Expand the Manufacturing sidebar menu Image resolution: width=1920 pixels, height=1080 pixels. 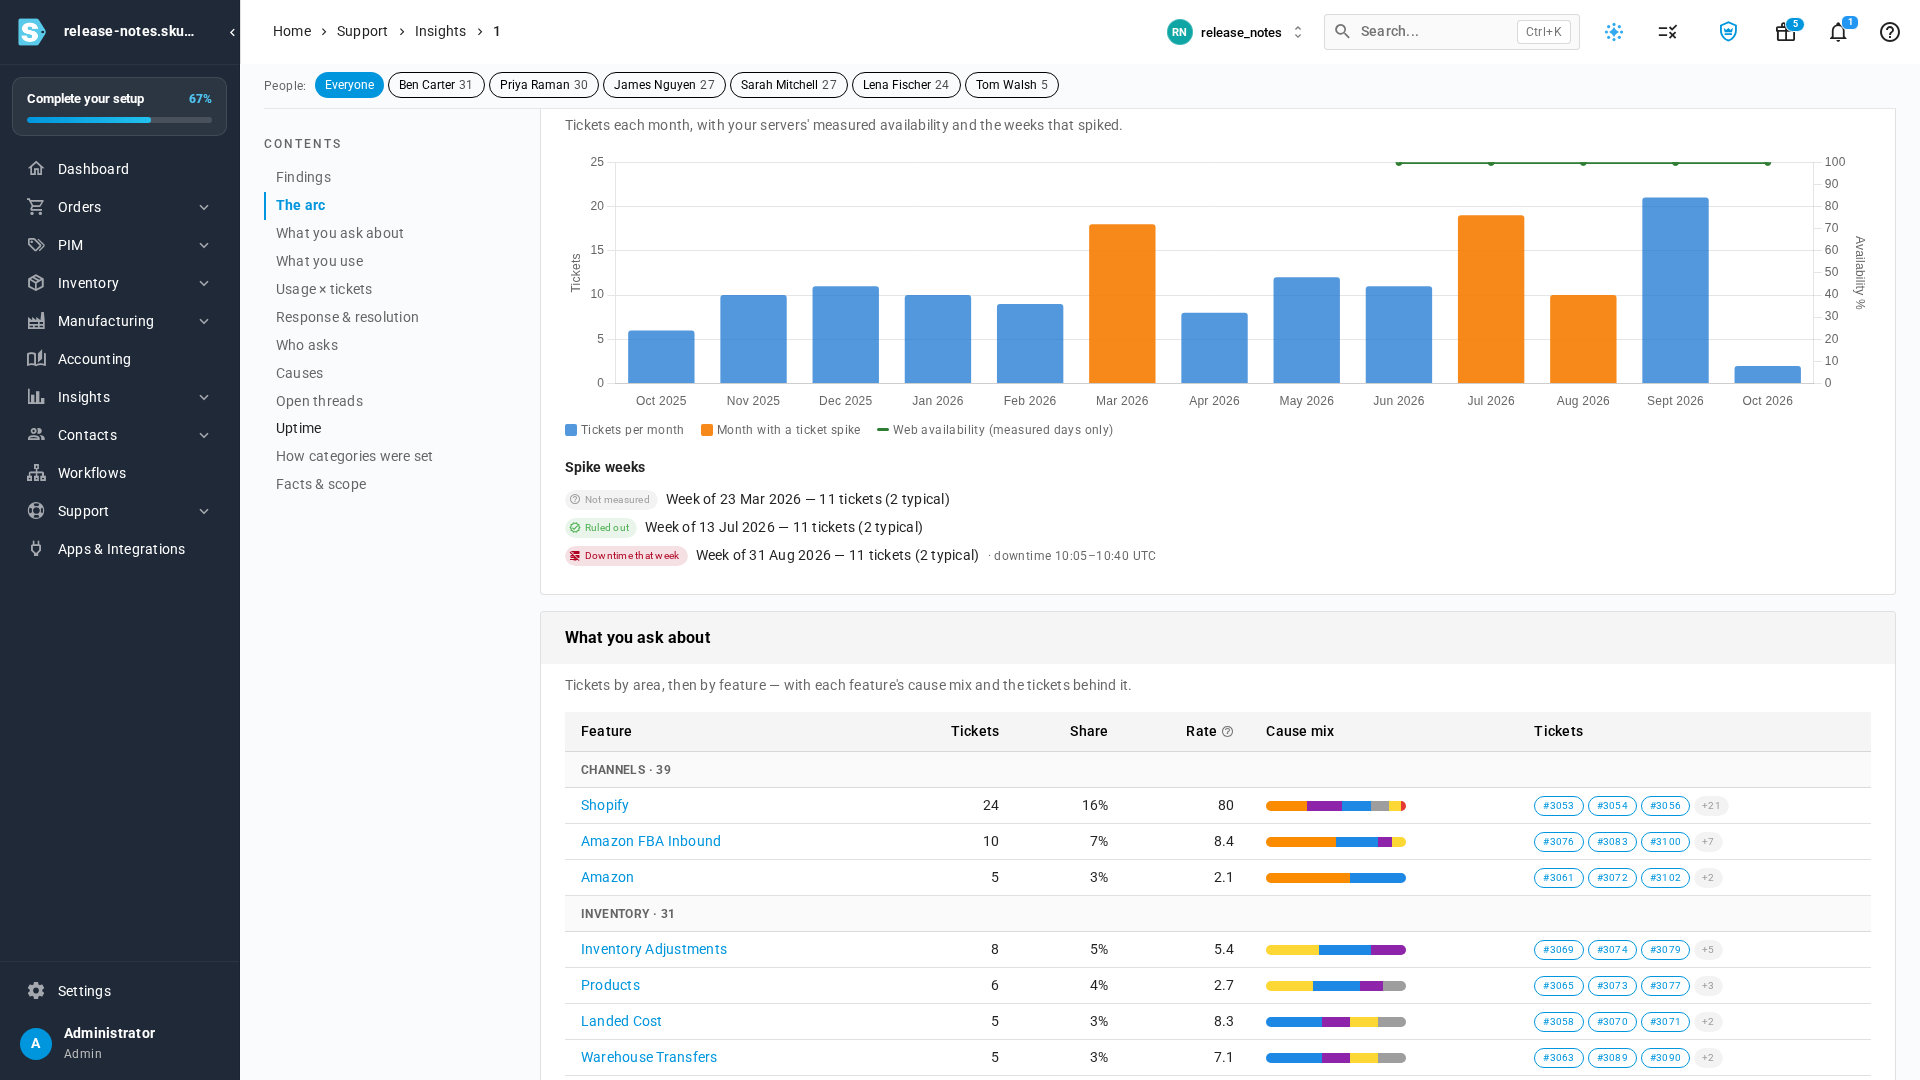coord(120,321)
